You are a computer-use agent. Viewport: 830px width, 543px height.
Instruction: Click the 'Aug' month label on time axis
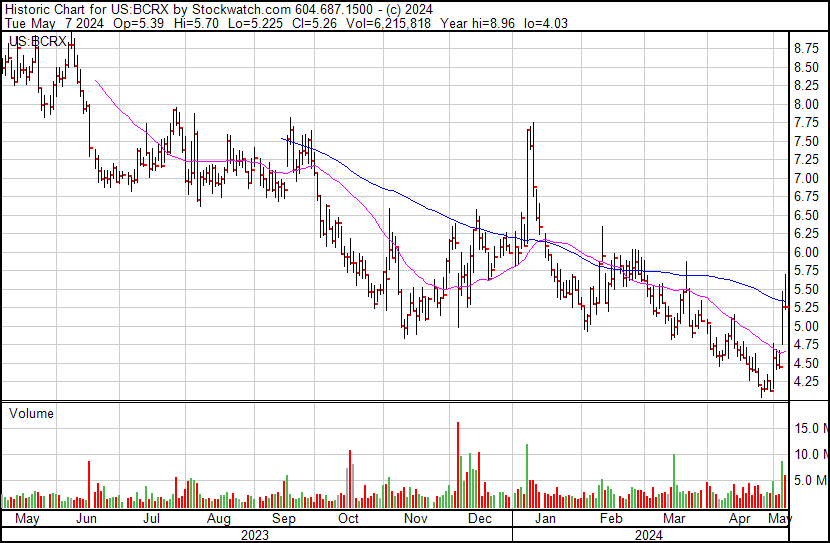click(x=219, y=519)
